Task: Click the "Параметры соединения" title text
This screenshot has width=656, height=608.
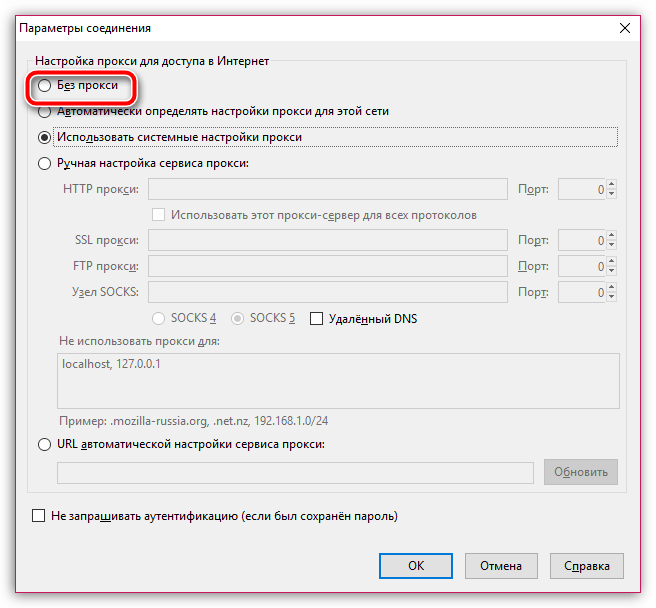Action: (85, 28)
